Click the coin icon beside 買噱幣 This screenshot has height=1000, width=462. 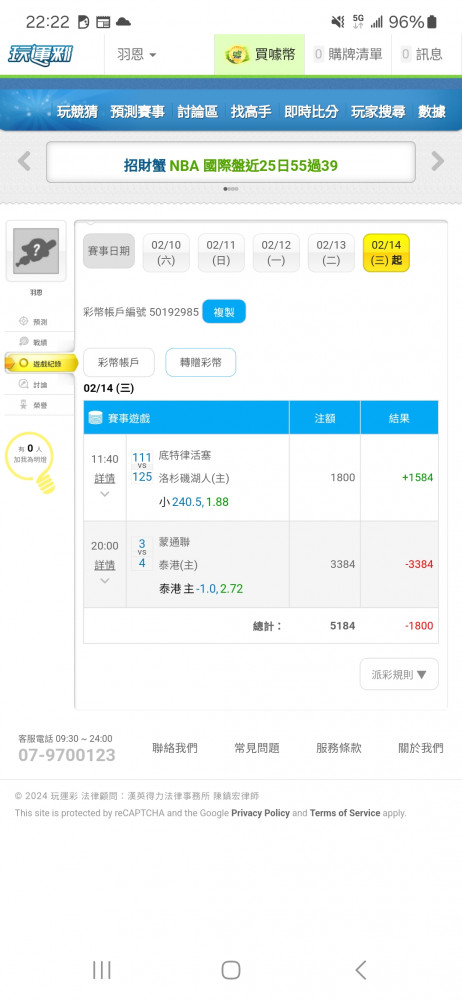point(237,55)
